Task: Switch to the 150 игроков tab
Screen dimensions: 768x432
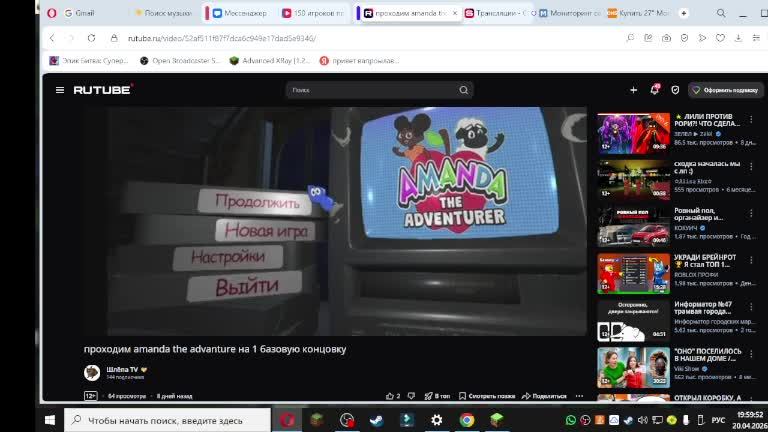Action: click(x=313, y=13)
